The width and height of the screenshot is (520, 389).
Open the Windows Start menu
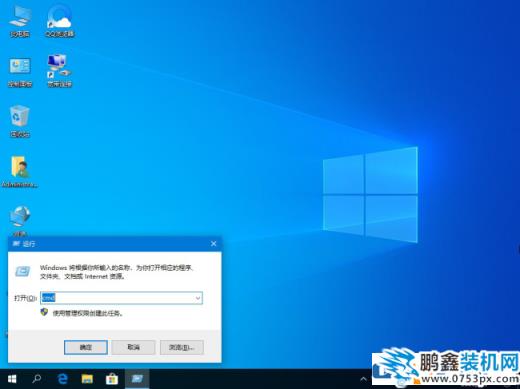point(12,379)
